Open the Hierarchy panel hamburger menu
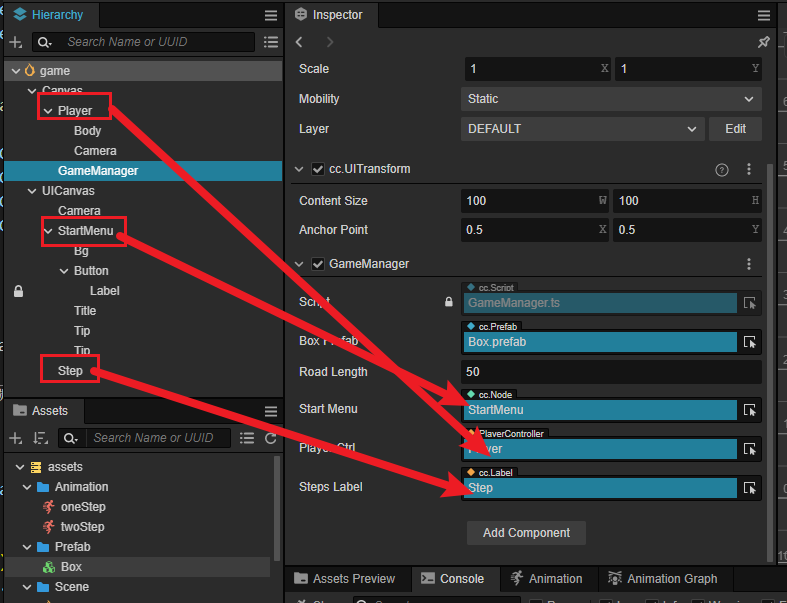 tap(271, 15)
